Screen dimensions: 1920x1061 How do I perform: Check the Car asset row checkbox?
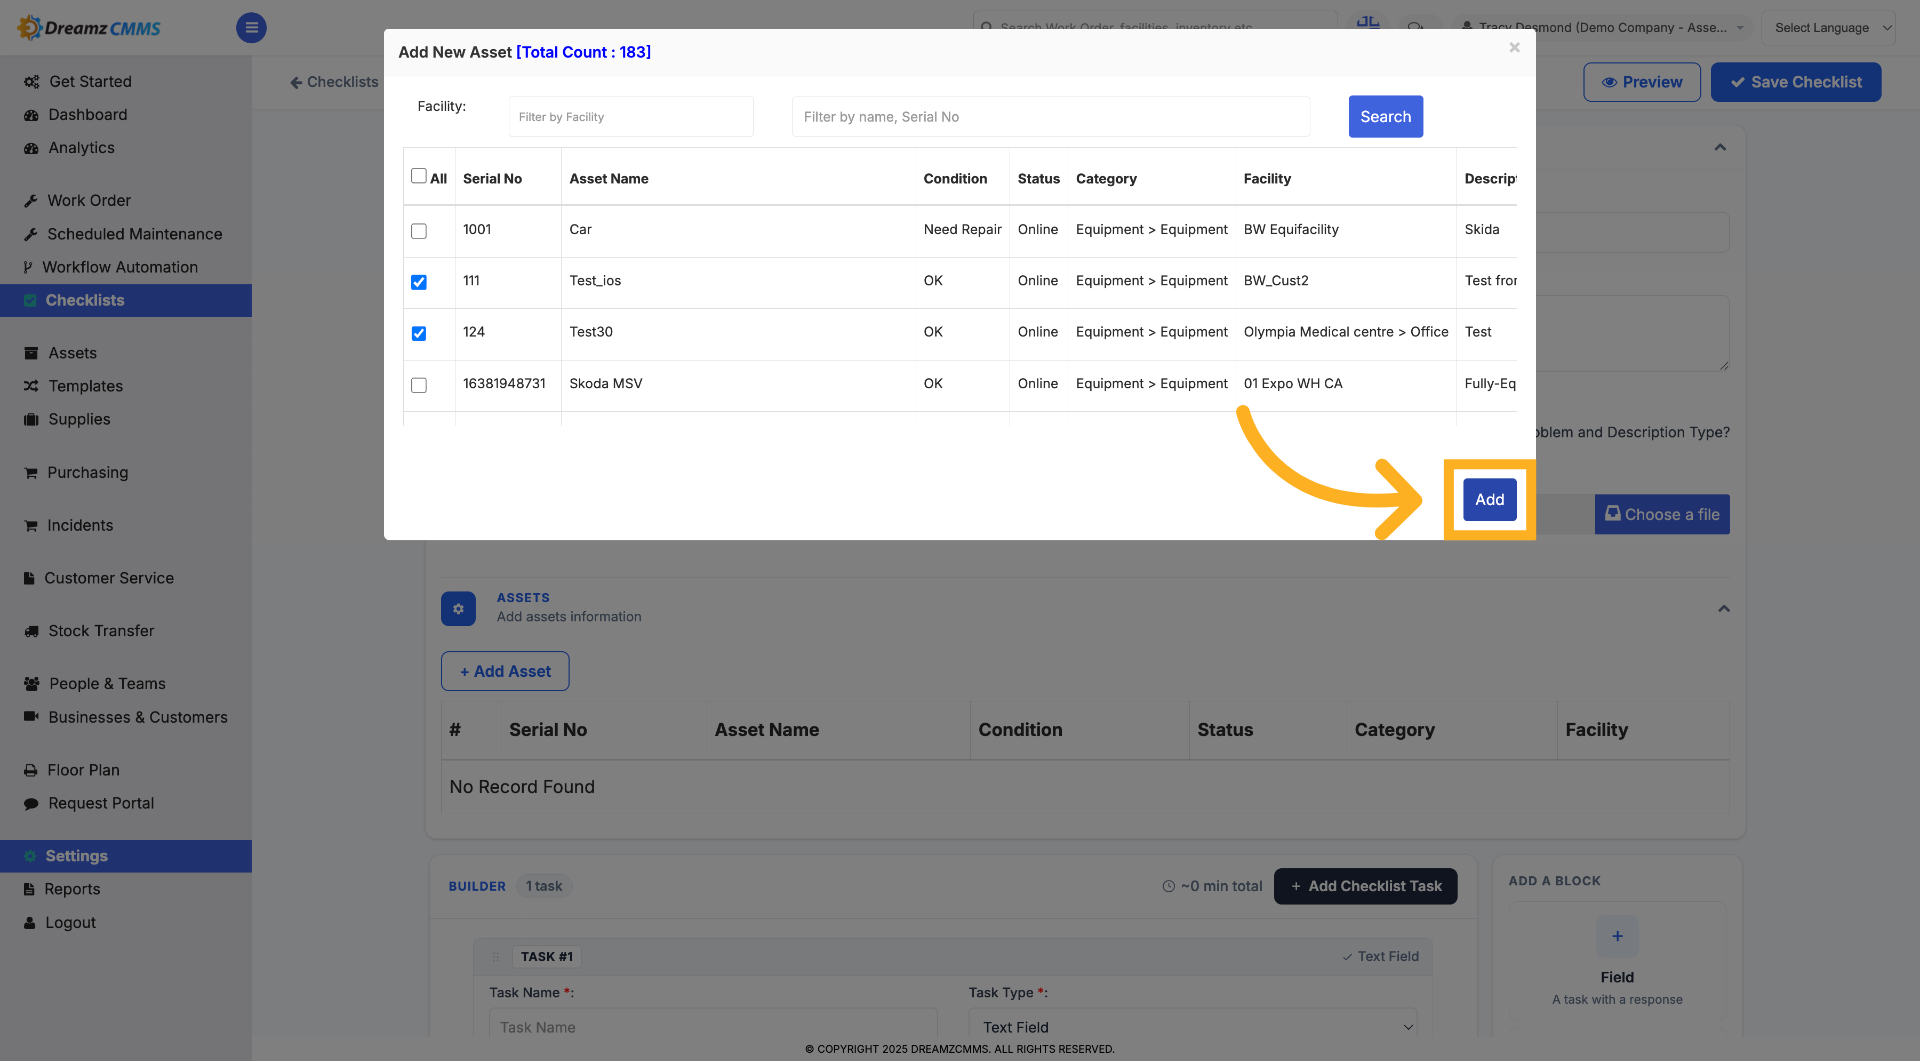(x=419, y=231)
